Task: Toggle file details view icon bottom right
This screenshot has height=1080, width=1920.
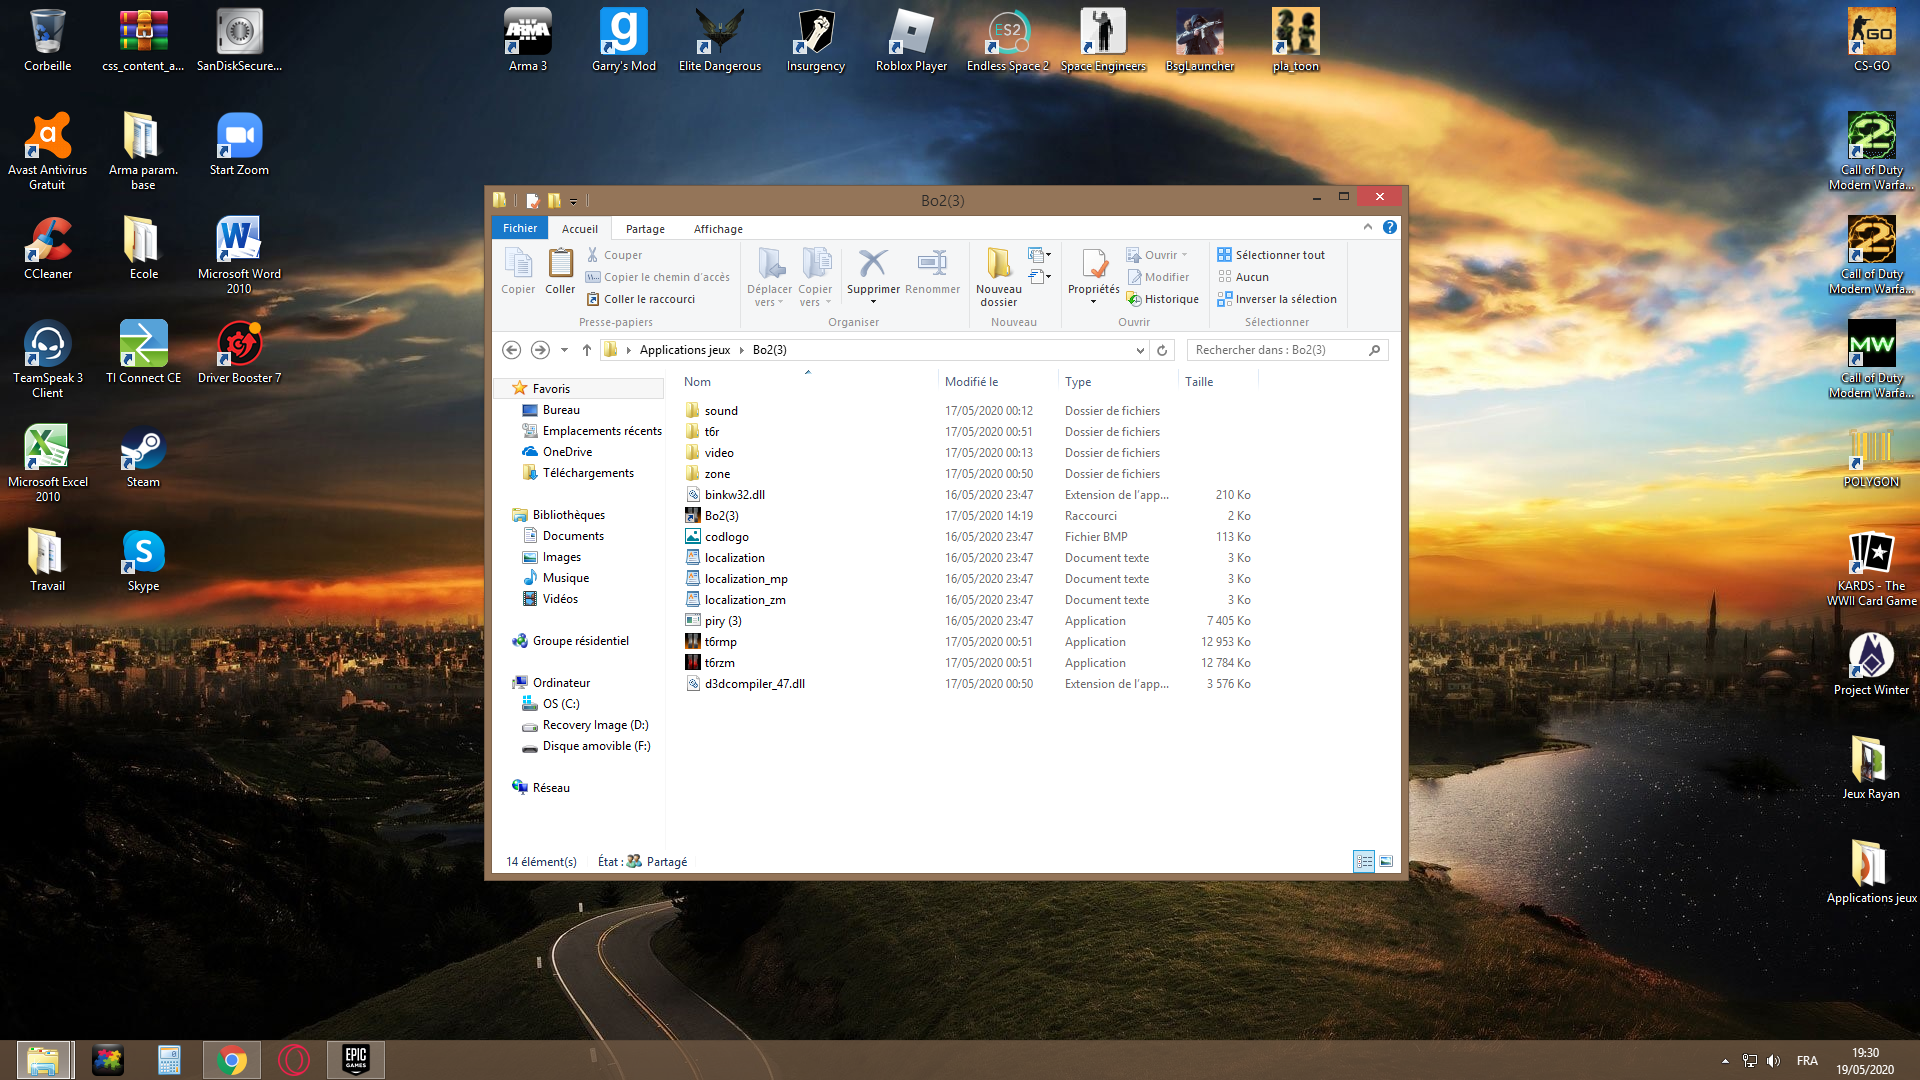Action: (1365, 861)
